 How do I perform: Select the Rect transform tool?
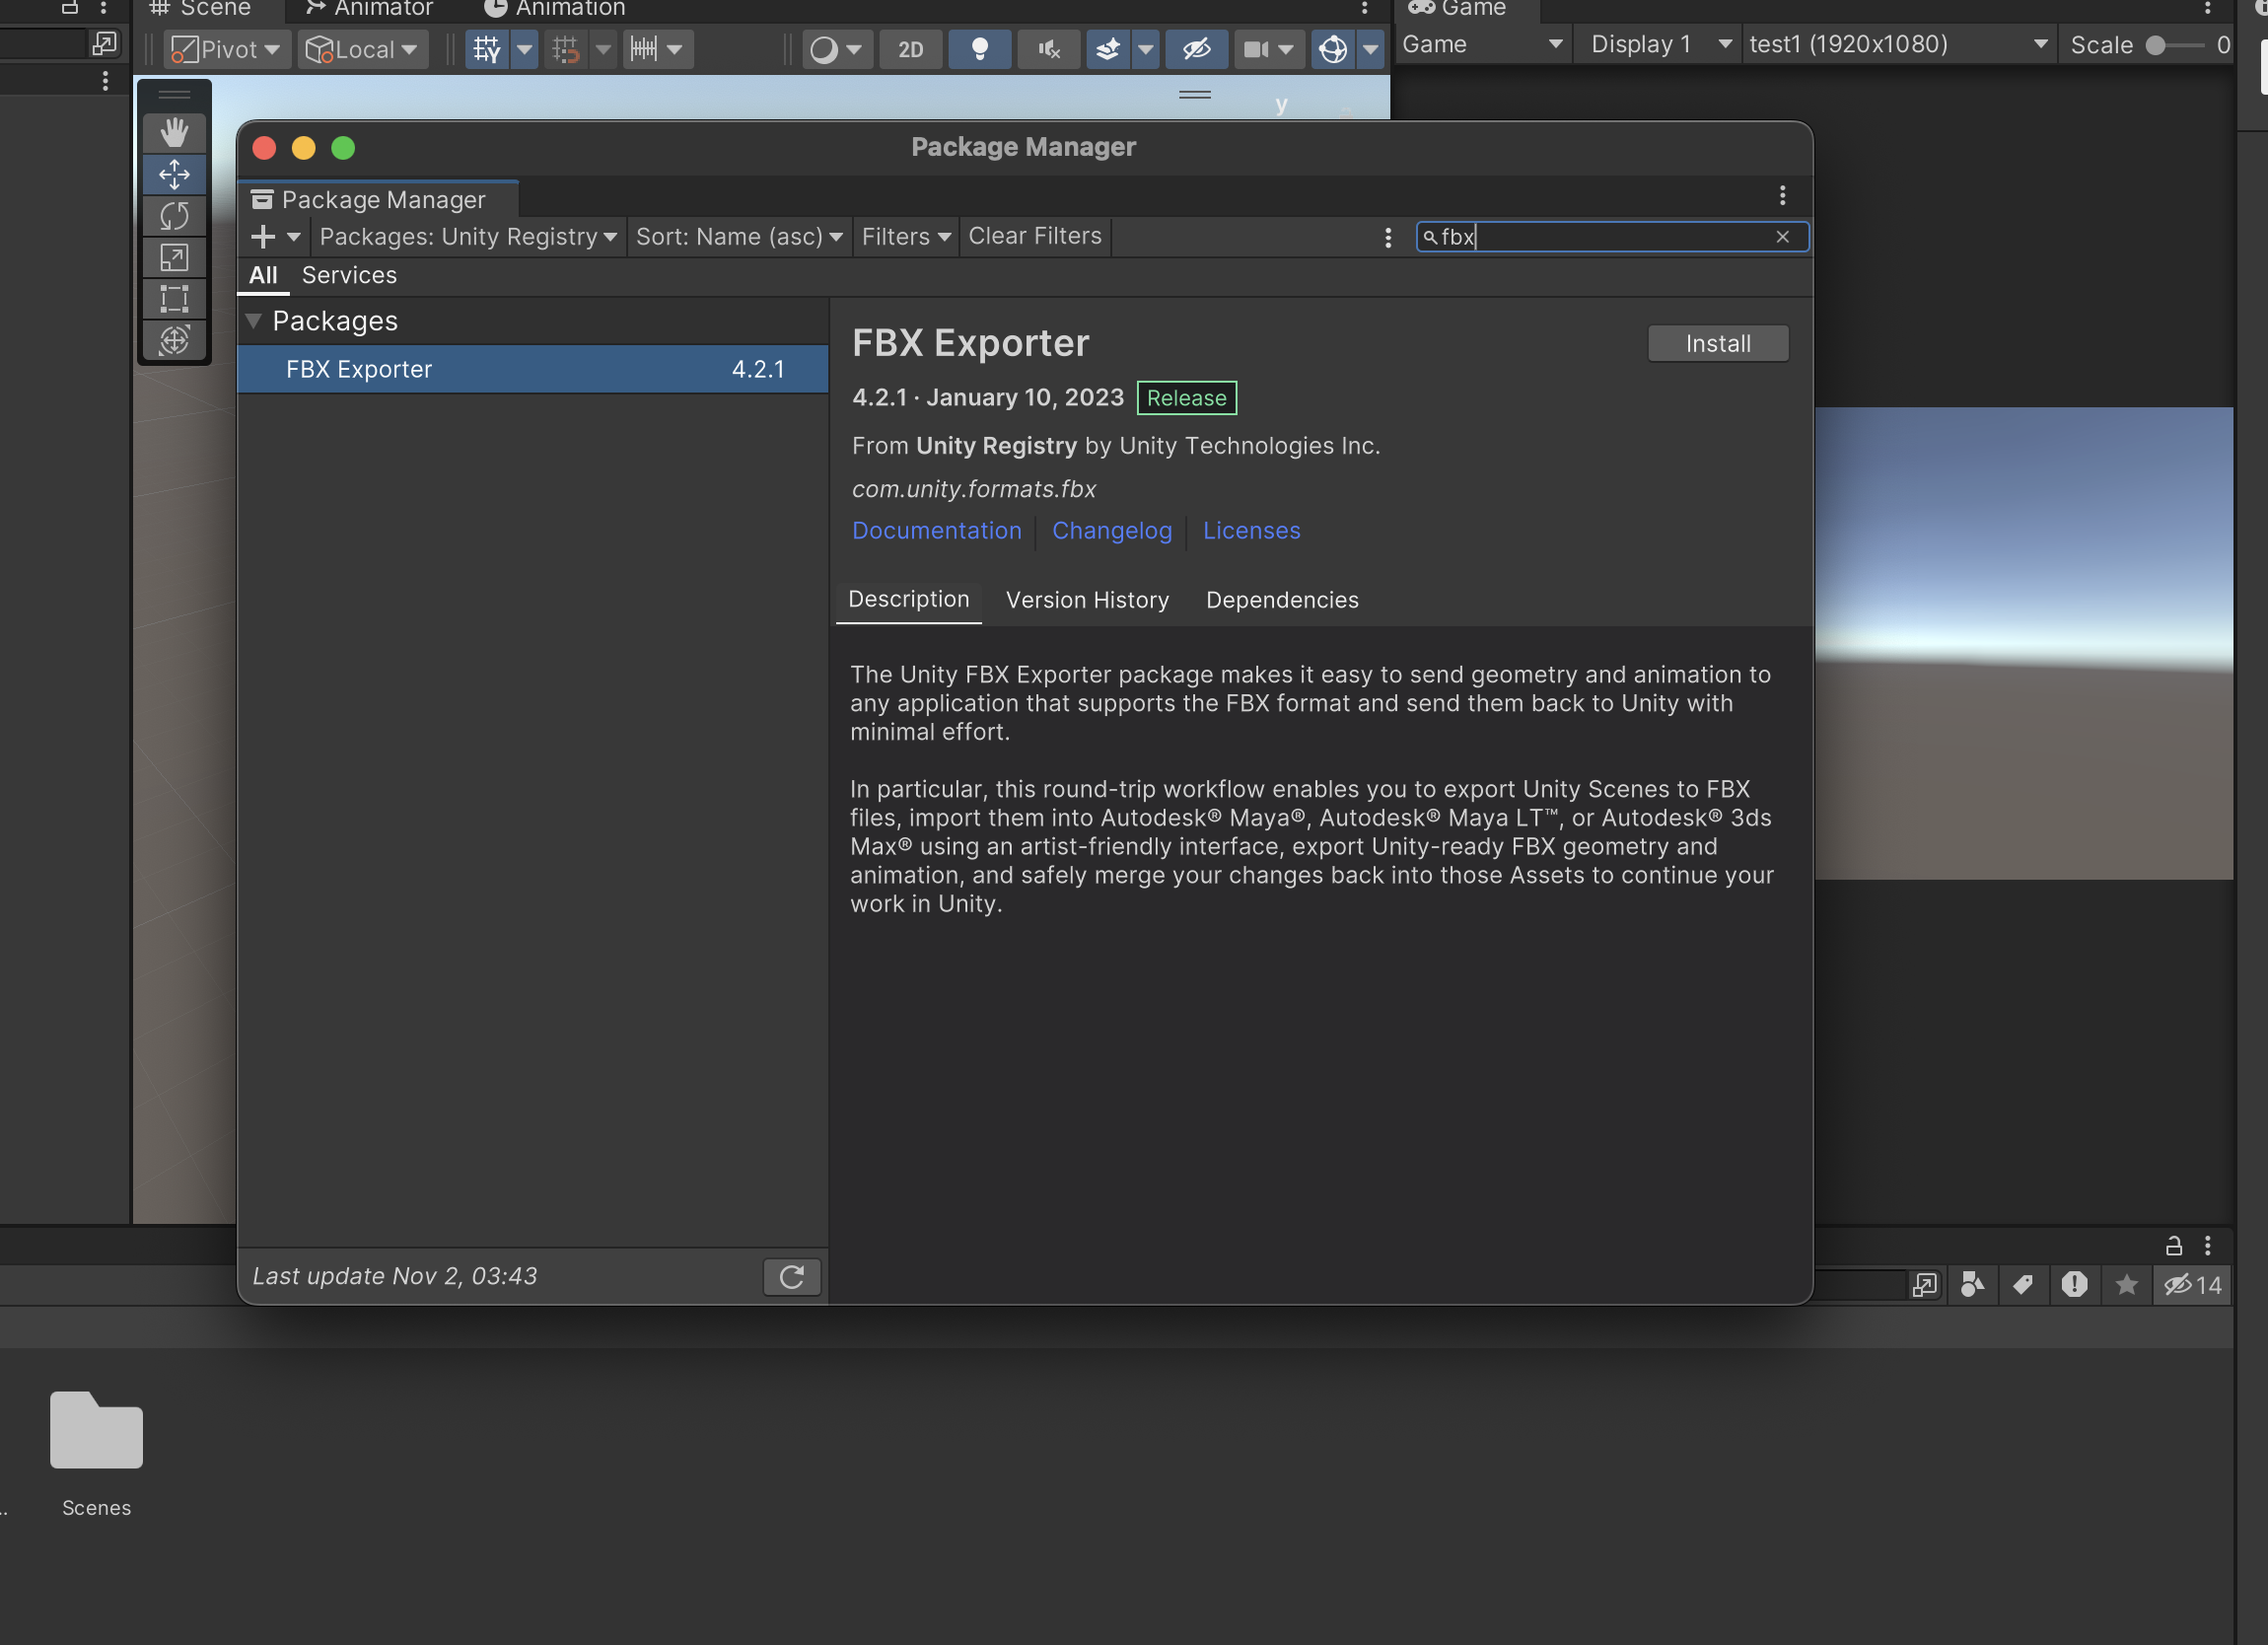[174, 298]
